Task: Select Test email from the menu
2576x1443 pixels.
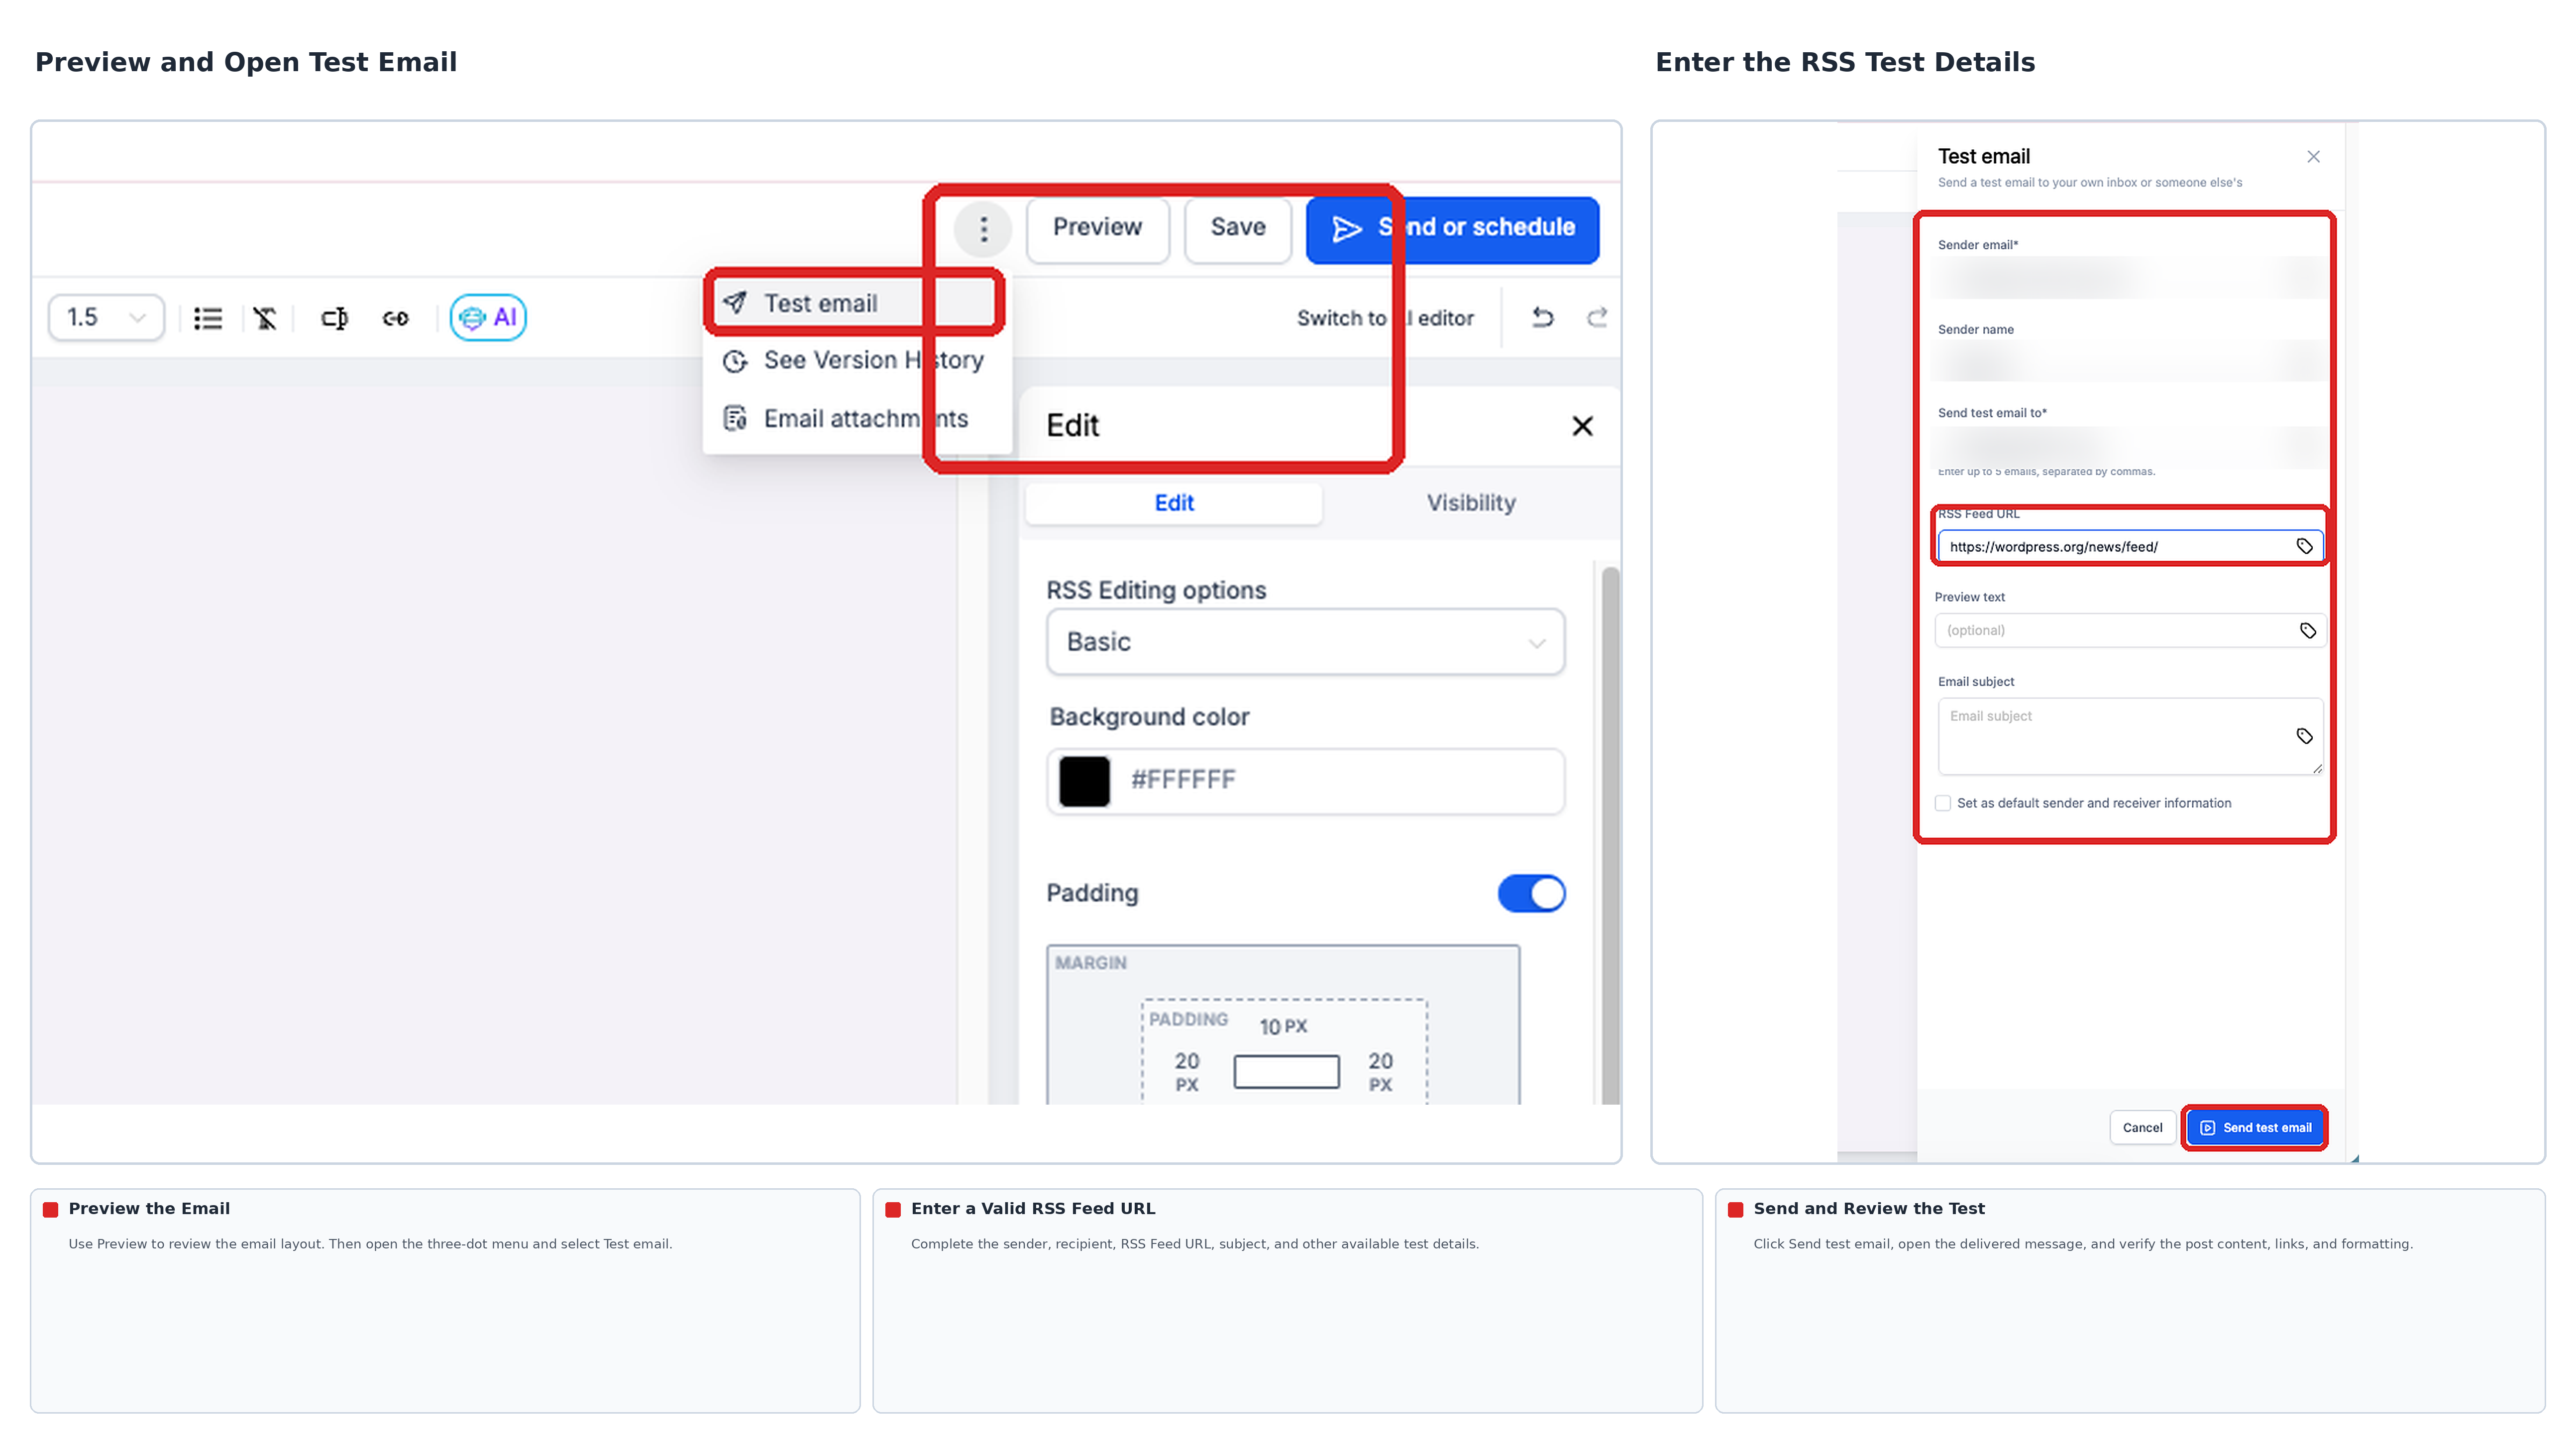Action: 855,303
